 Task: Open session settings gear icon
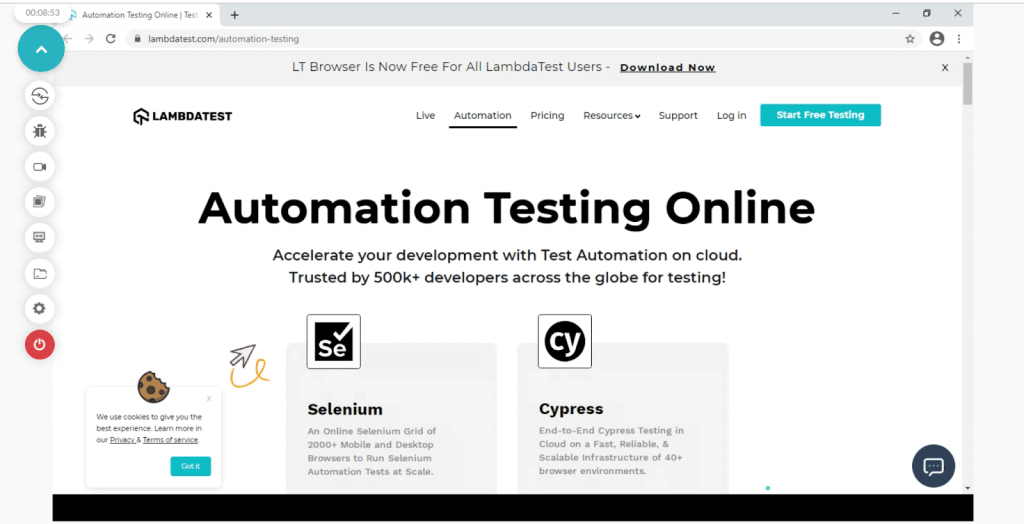click(x=40, y=309)
